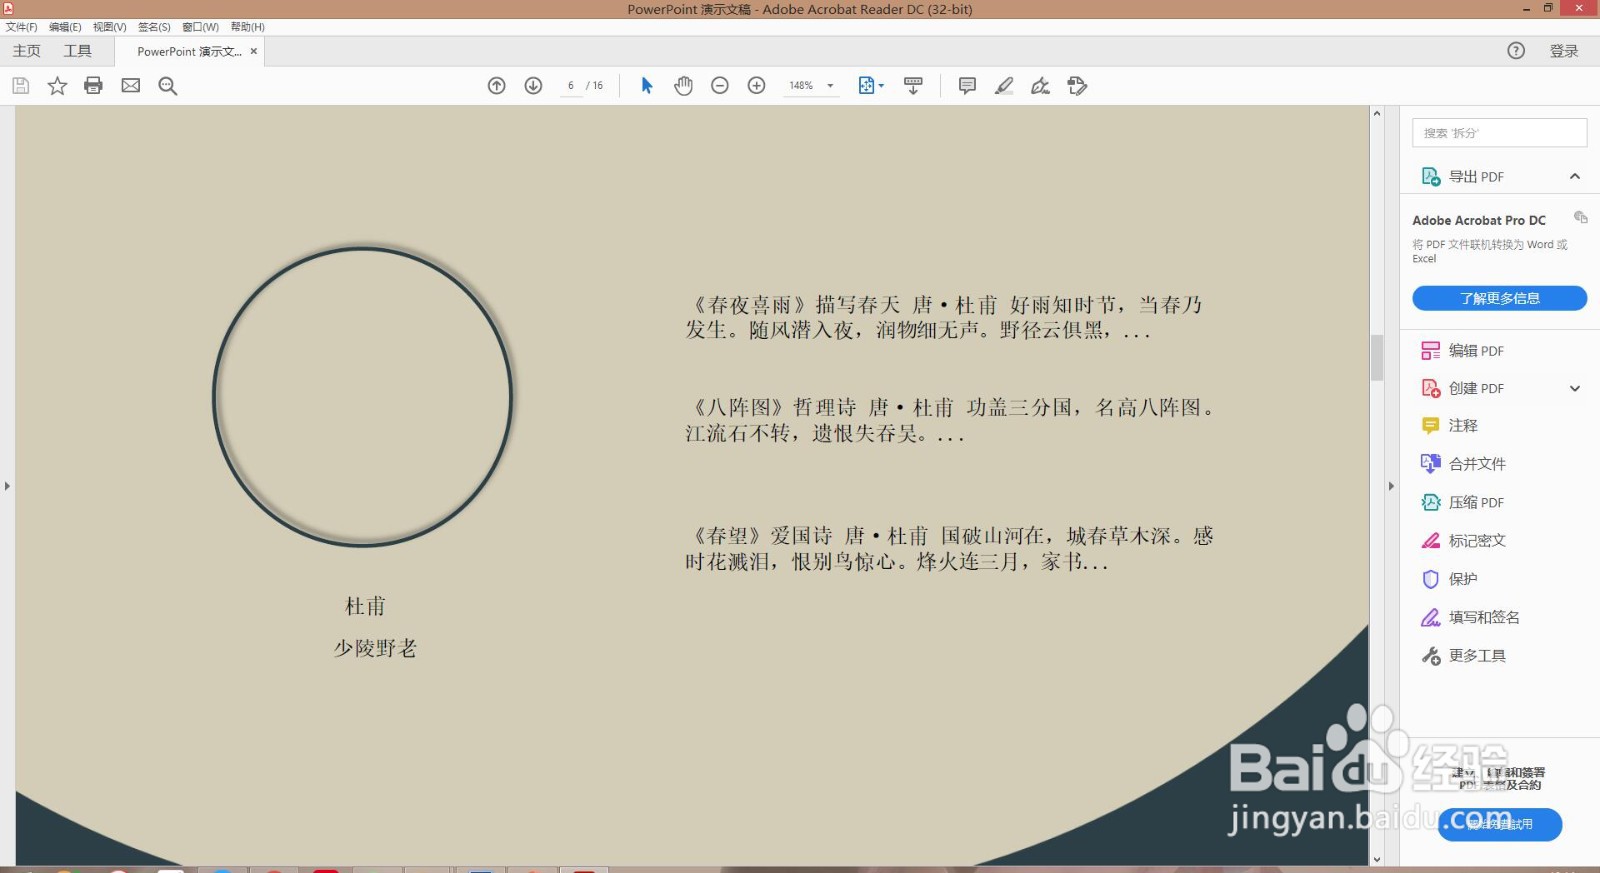Send file by email envelope icon
1600x873 pixels.
coord(131,86)
